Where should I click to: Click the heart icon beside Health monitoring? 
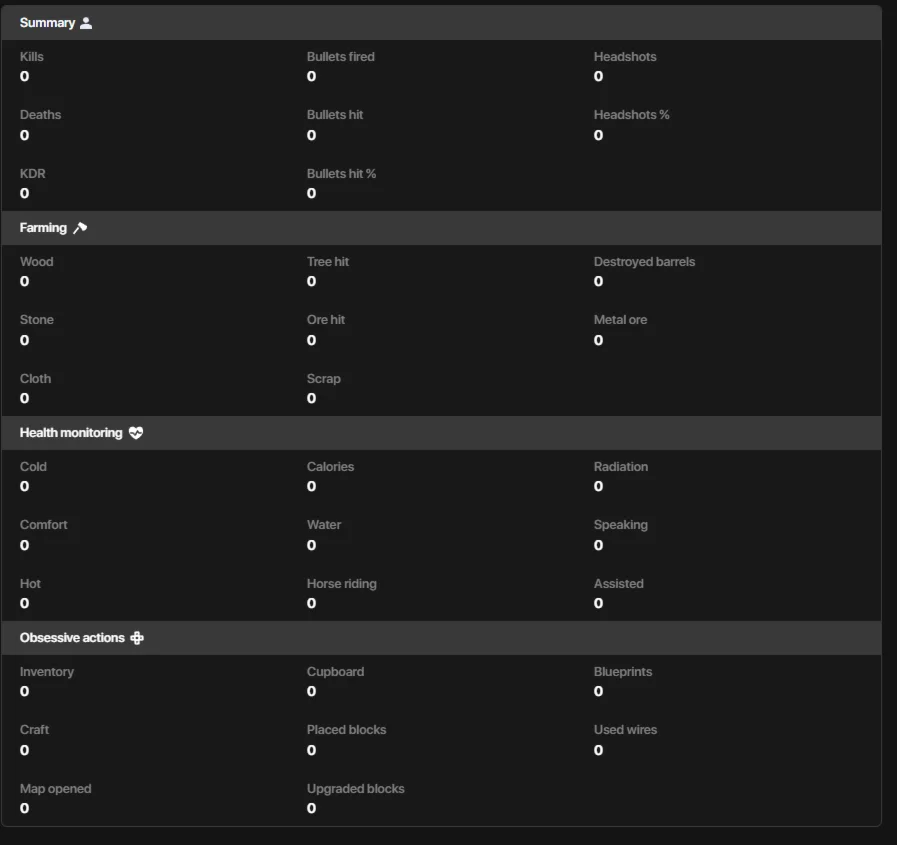(136, 433)
